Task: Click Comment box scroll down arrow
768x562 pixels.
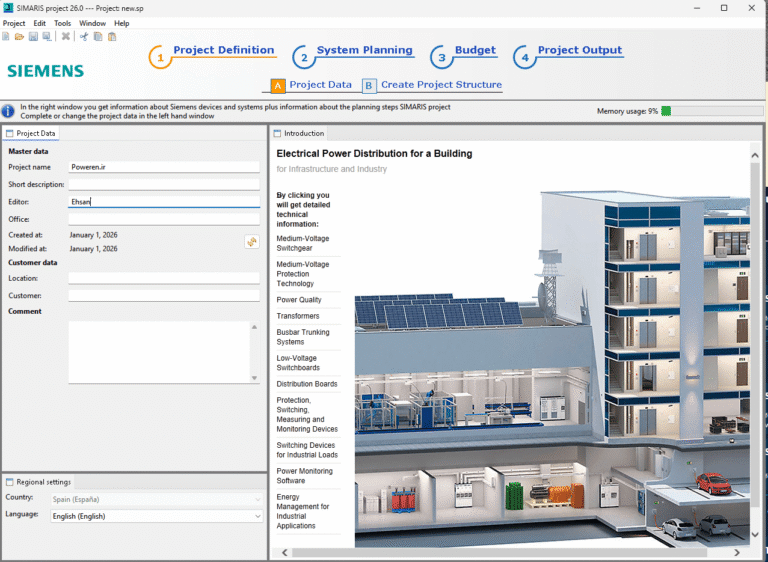Action: pos(254,378)
